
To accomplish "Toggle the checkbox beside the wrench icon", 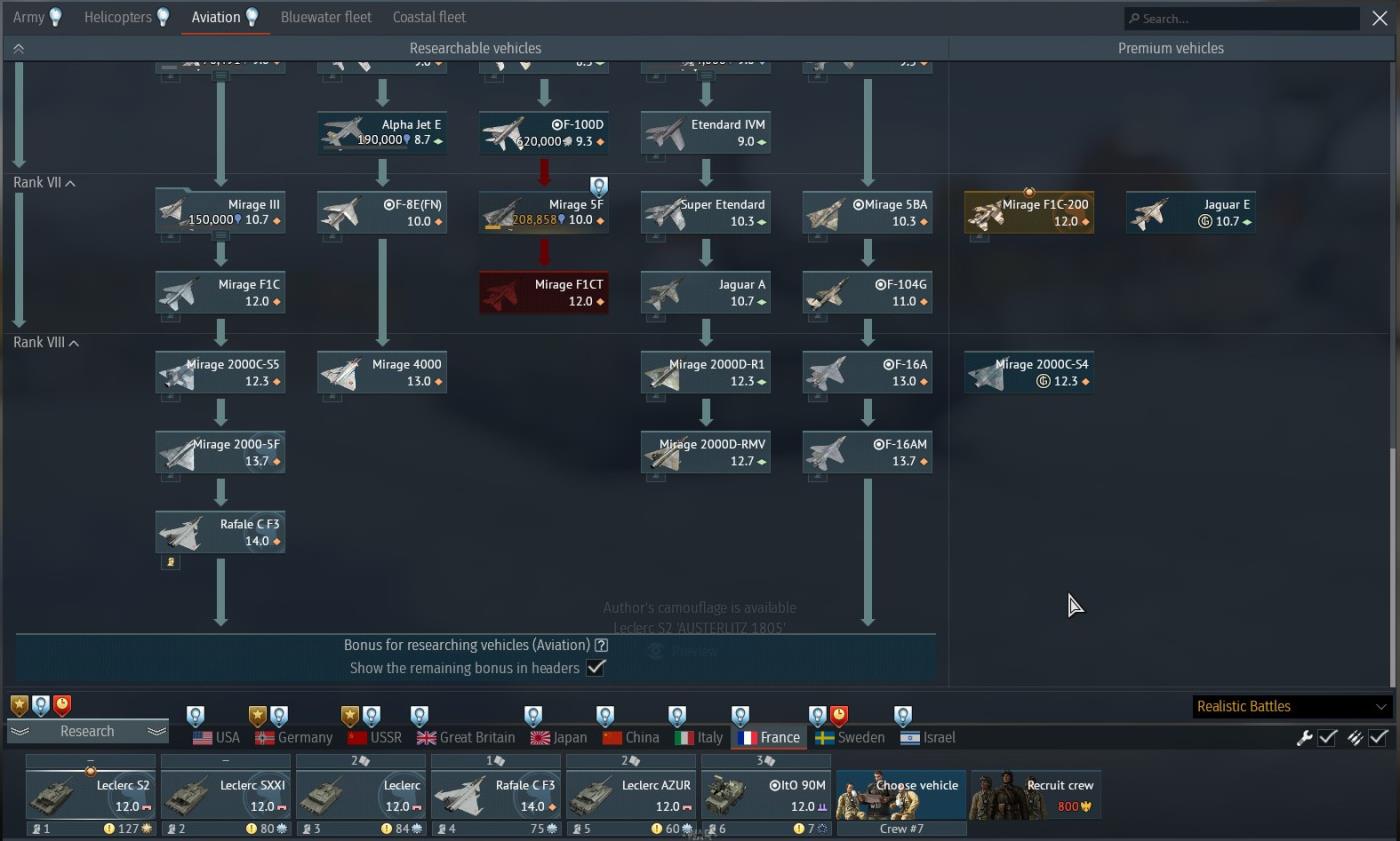I will coord(1328,737).
